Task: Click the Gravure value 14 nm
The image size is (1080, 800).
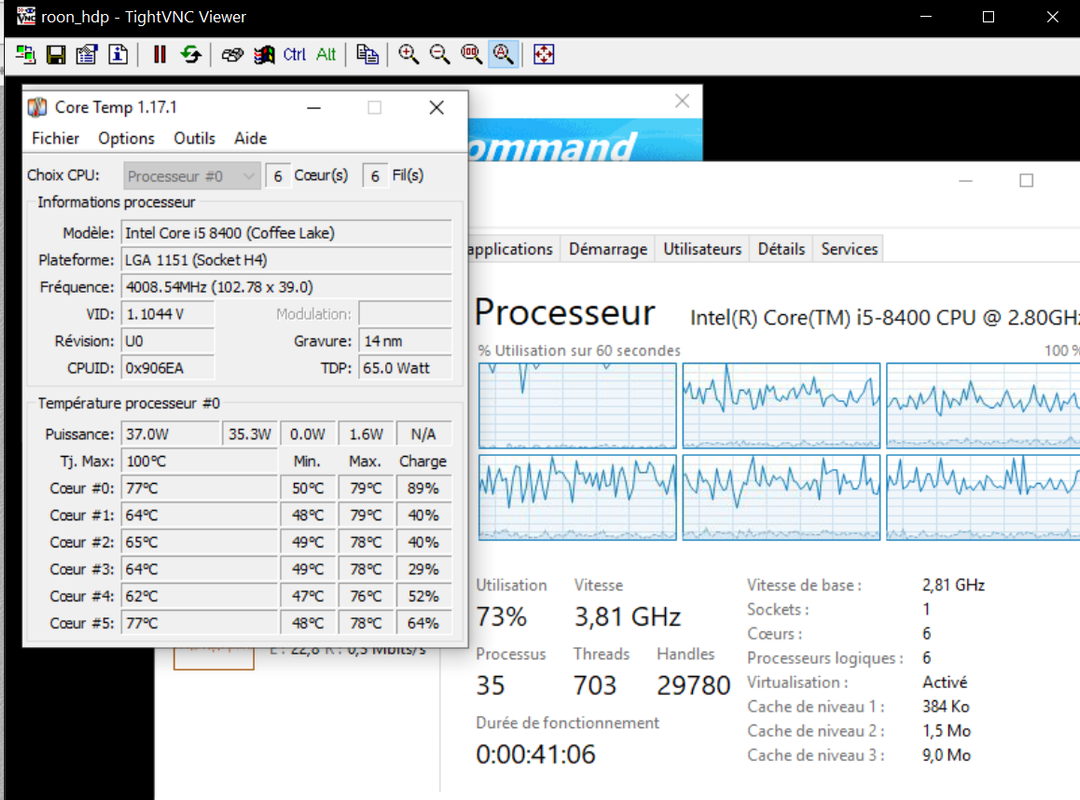Action: point(405,341)
